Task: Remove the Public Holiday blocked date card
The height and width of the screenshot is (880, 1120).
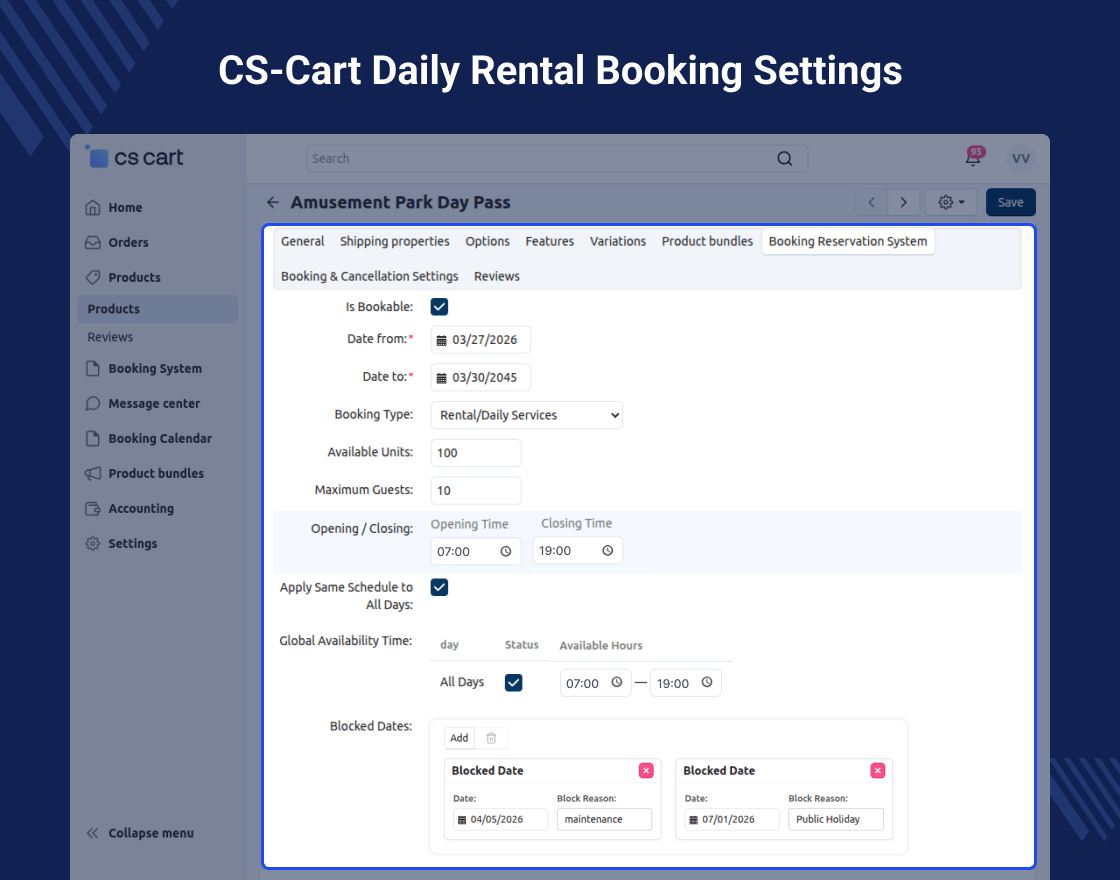Action: tap(877, 770)
